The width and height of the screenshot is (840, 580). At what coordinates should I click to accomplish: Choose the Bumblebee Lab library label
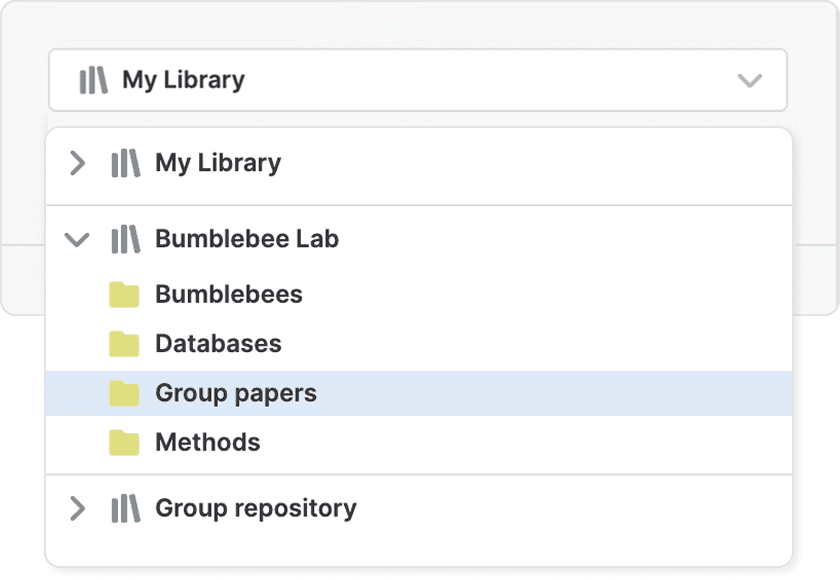point(247,239)
